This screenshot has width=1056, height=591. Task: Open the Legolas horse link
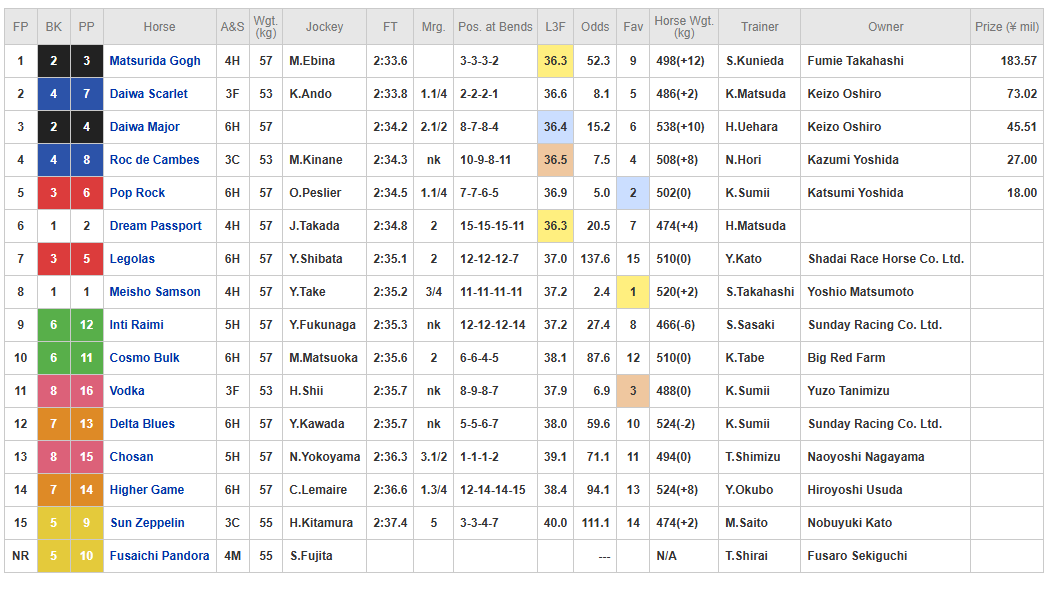pyautogui.click(x=132, y=258)
